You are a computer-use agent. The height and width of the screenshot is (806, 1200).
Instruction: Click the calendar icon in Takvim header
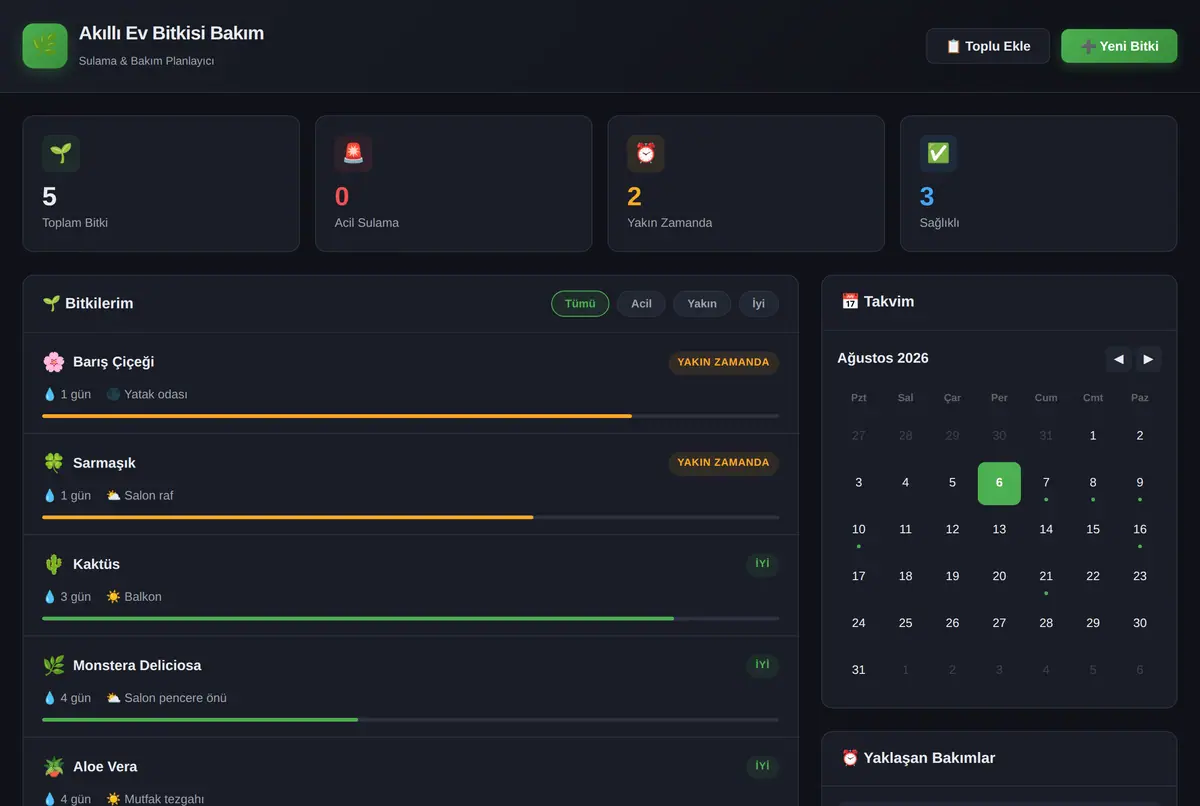coord(850,301)
